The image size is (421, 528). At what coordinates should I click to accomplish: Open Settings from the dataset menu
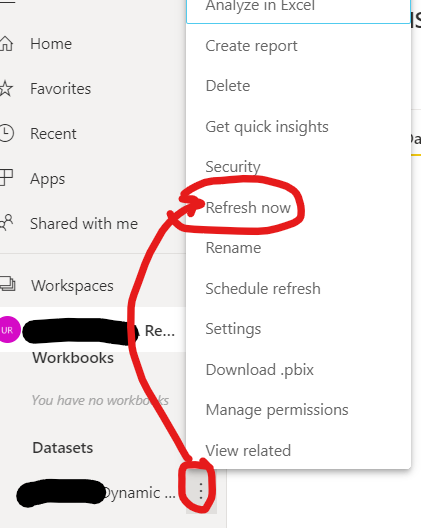233,329
